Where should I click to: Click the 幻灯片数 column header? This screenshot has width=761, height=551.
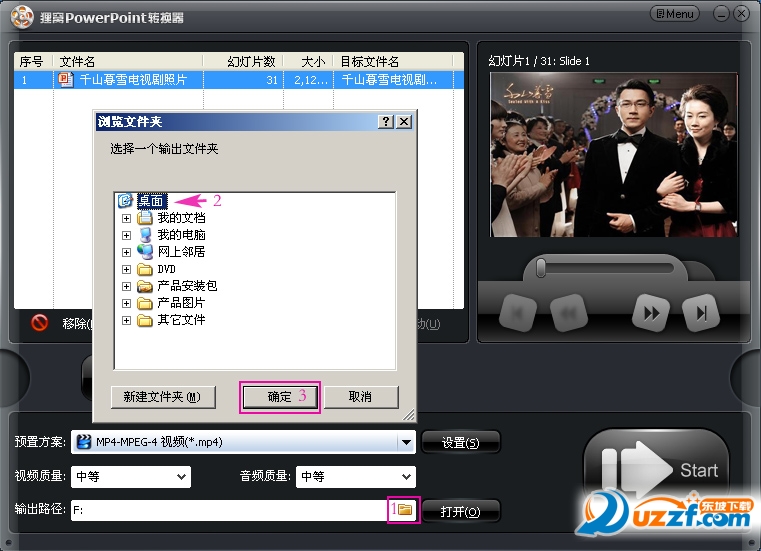coord(243,61)
